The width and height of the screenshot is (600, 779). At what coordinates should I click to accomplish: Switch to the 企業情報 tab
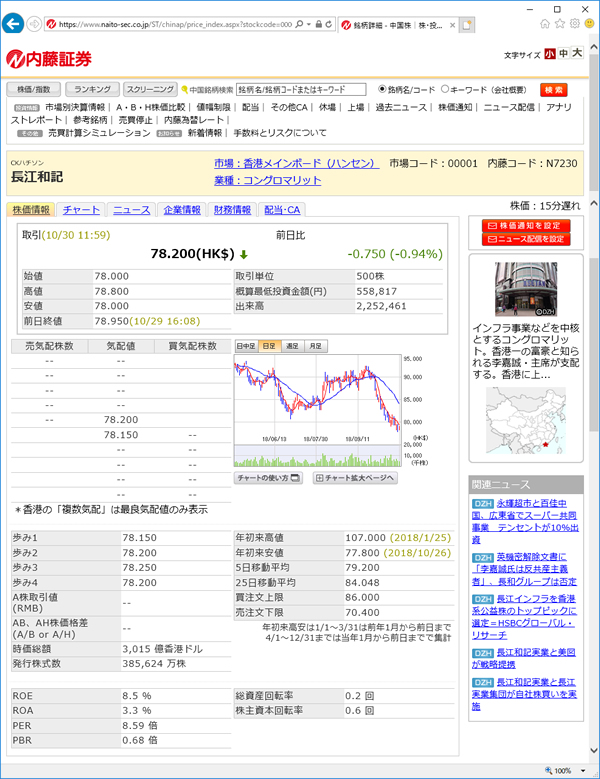coord(181,210)
